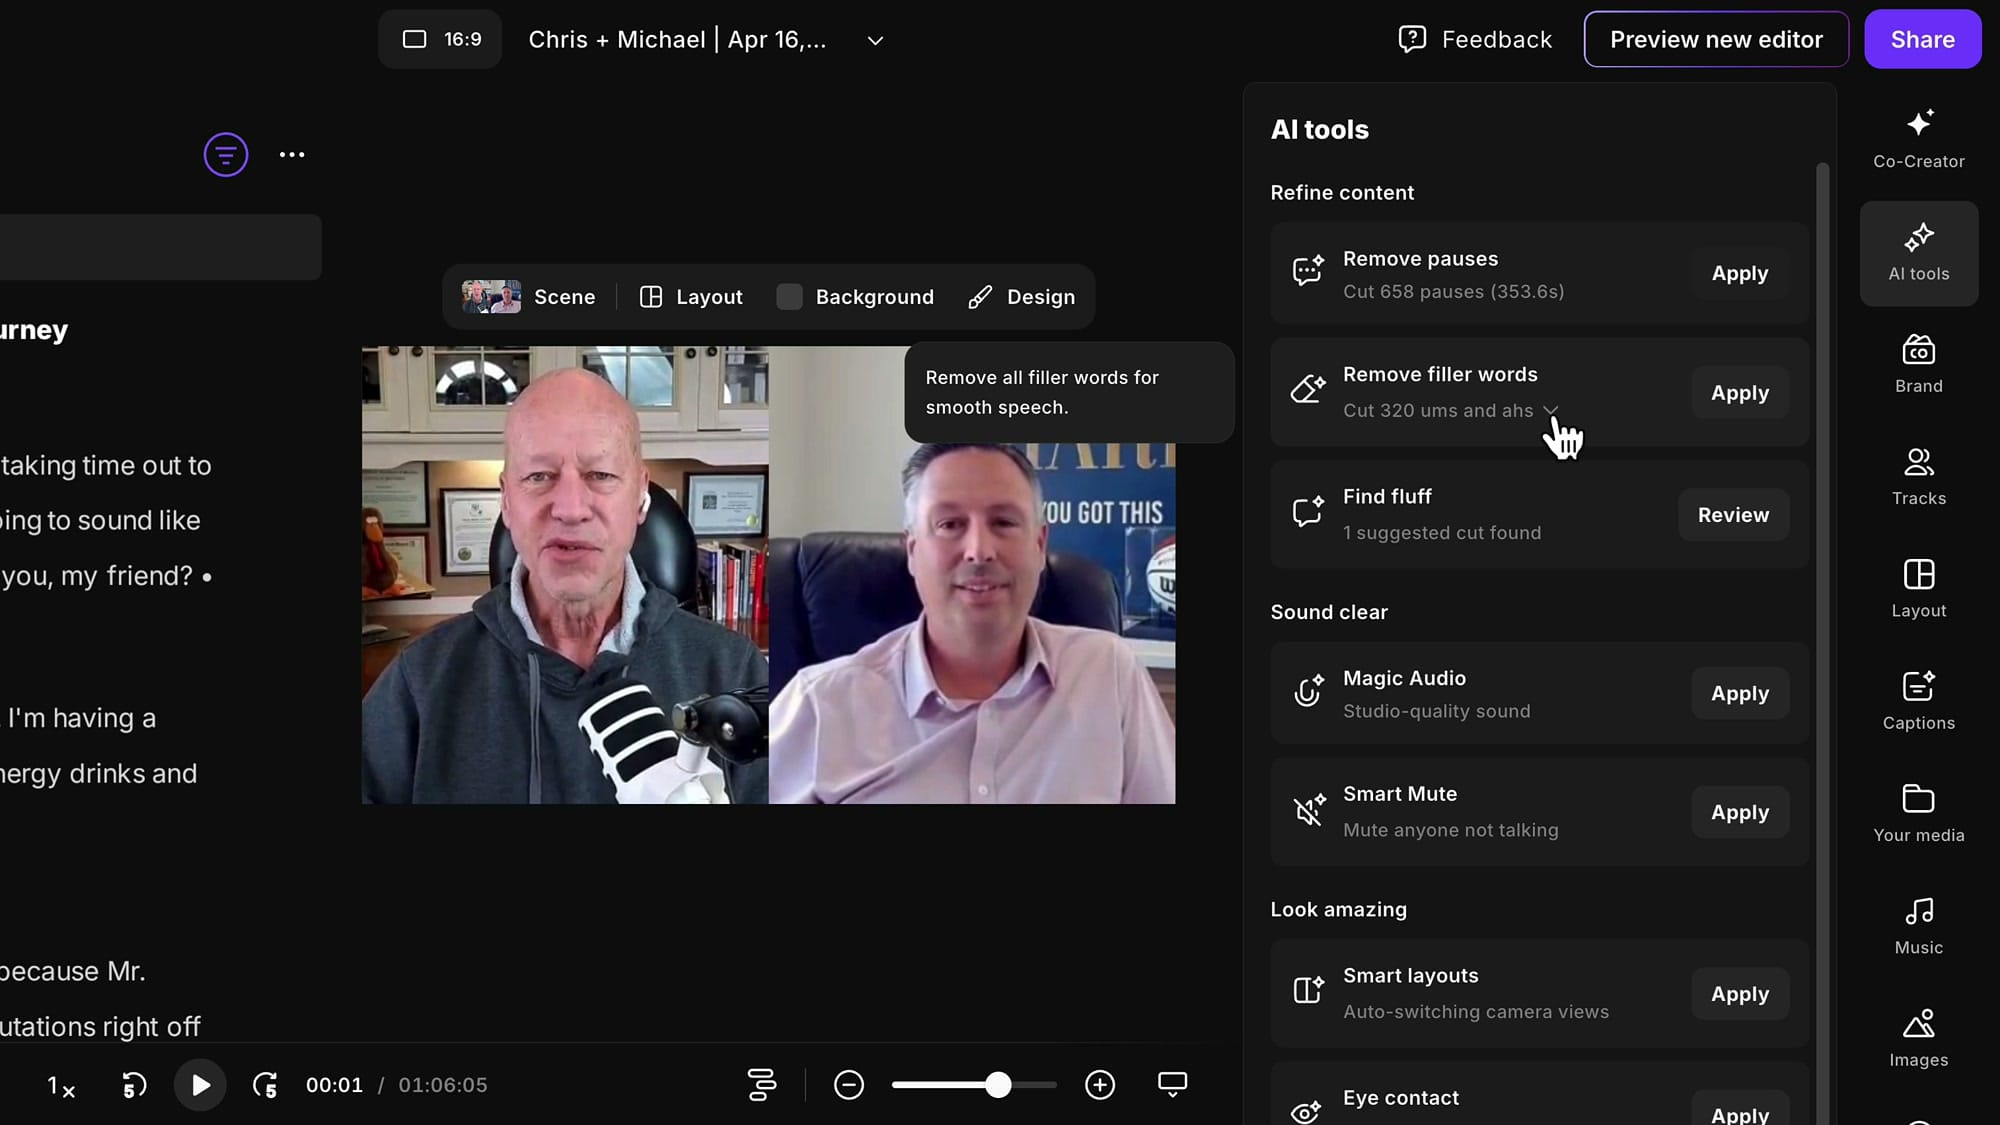Expand the filler words options chevron
Viewport: 2000px width, 1125px height.
(1550, 410)
